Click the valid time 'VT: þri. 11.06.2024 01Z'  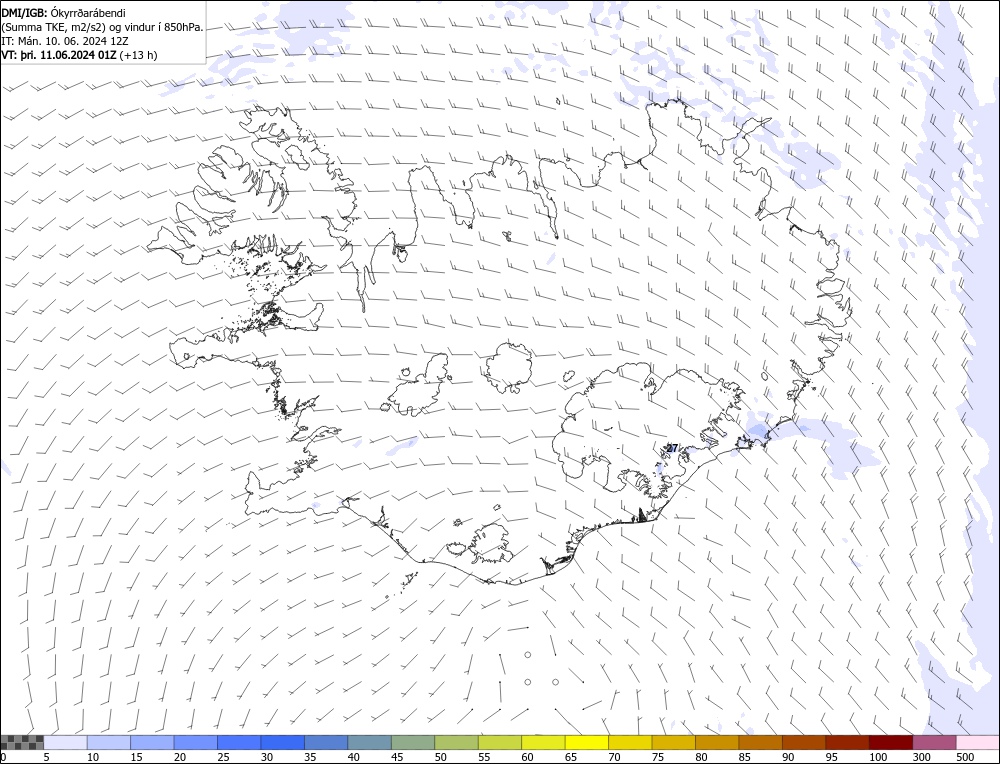coord(59,55)
